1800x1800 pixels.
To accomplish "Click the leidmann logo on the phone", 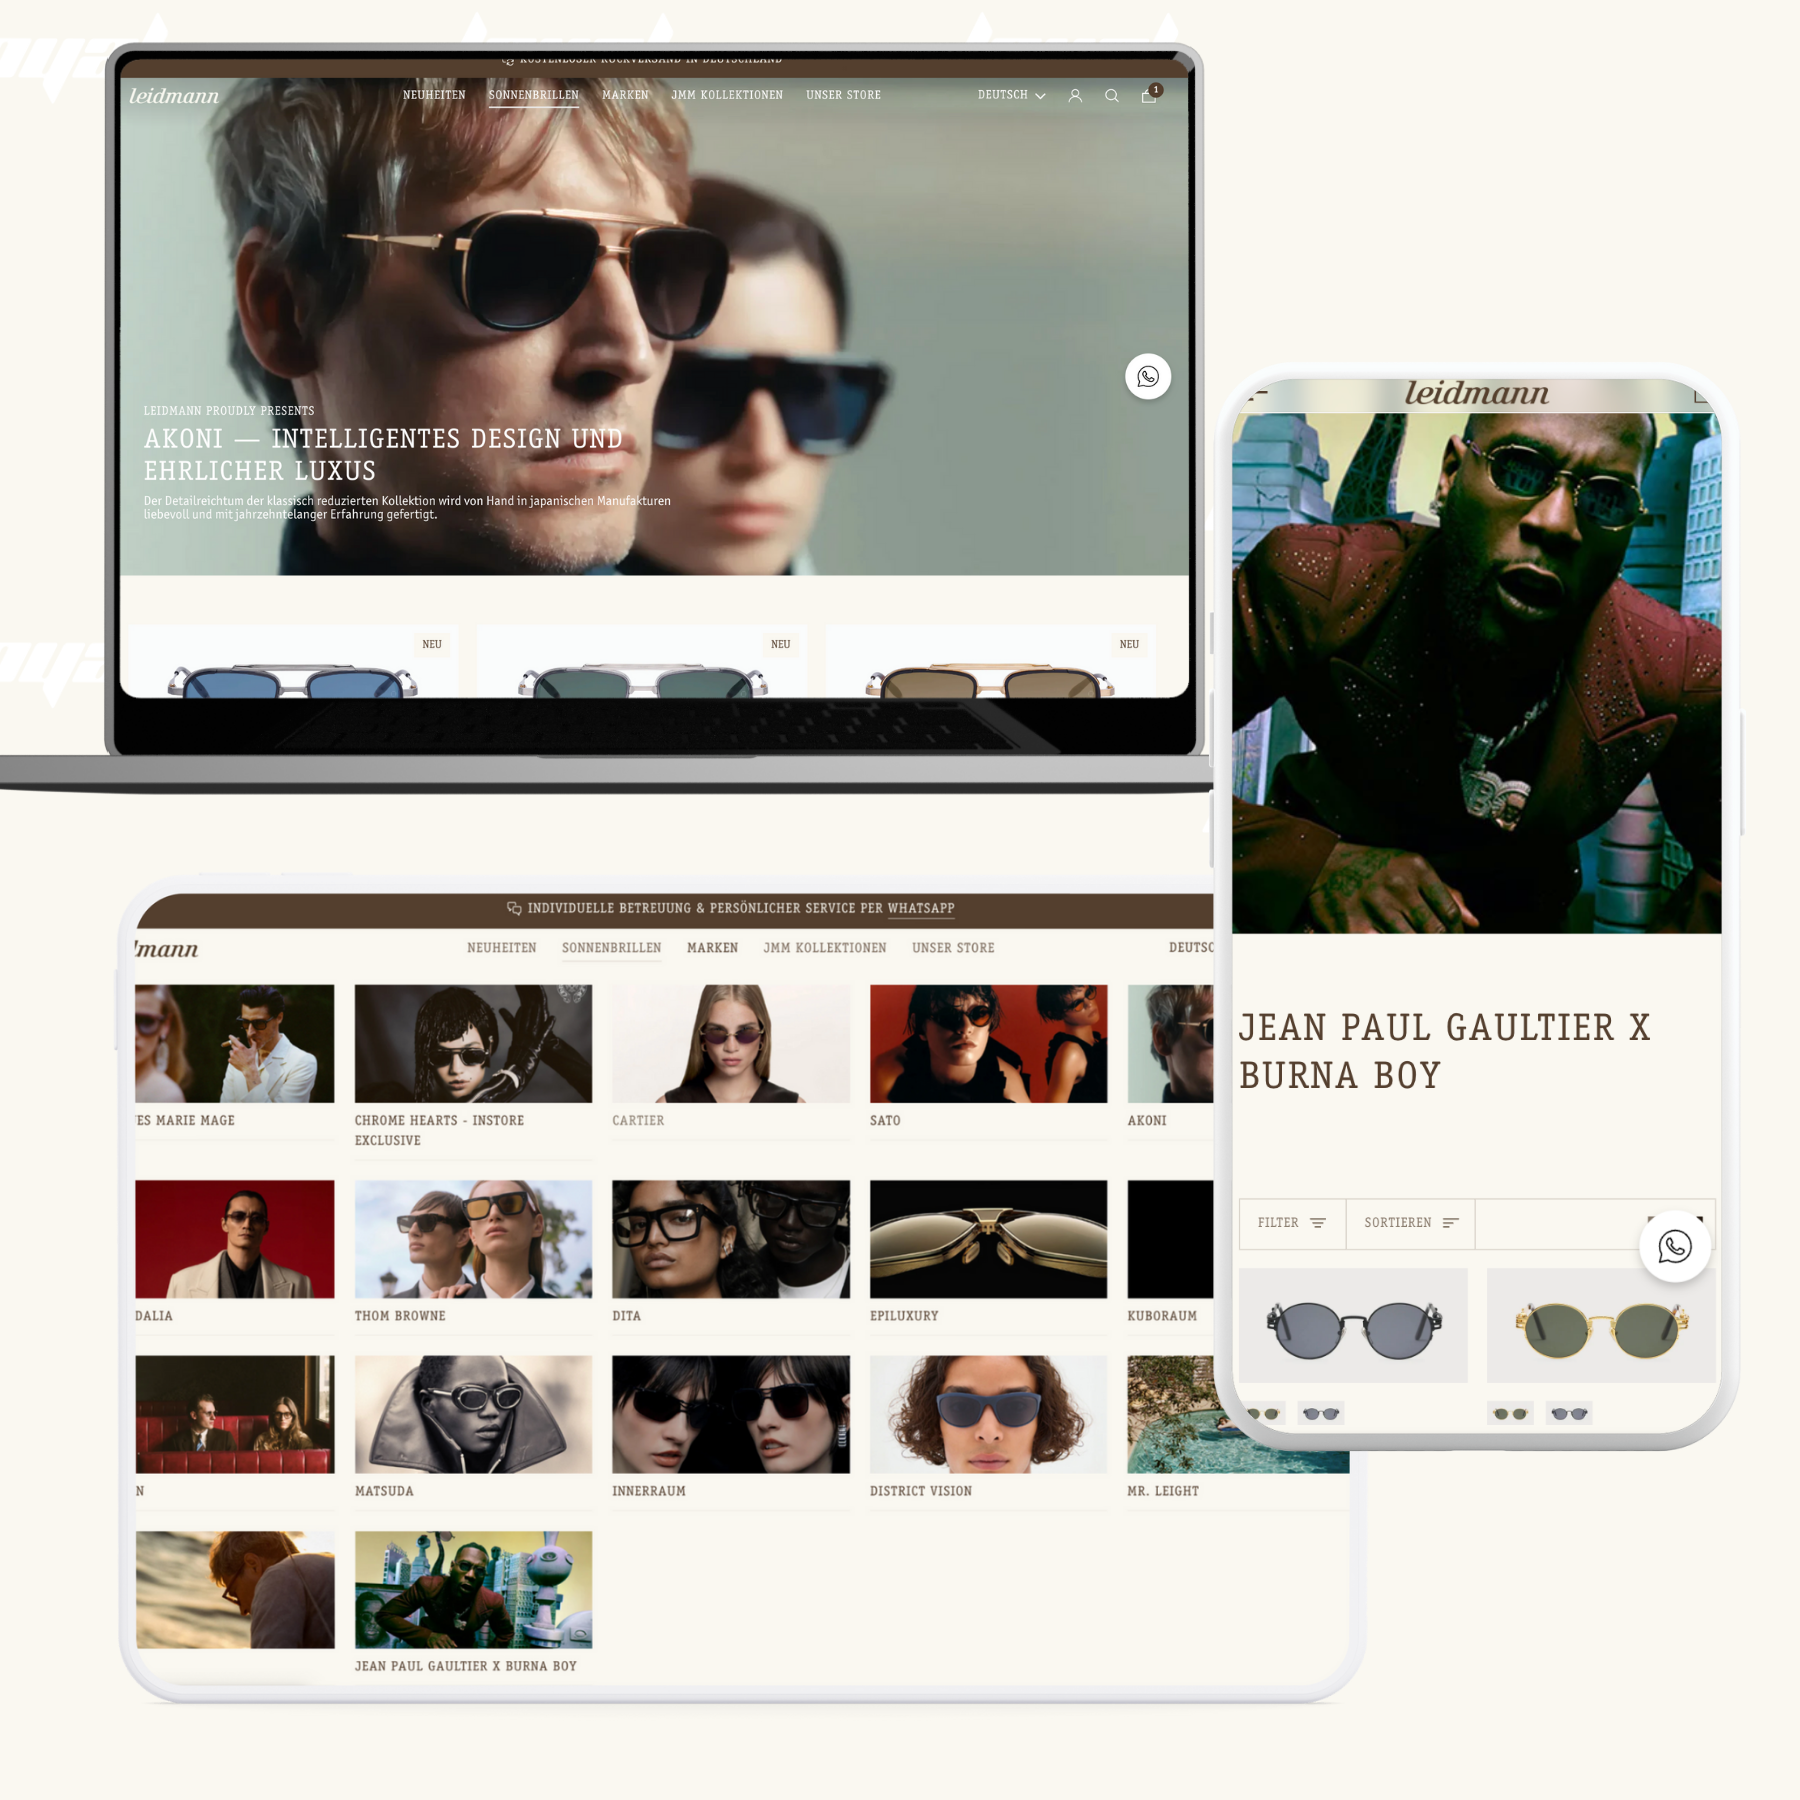I will pos(1476,394).
